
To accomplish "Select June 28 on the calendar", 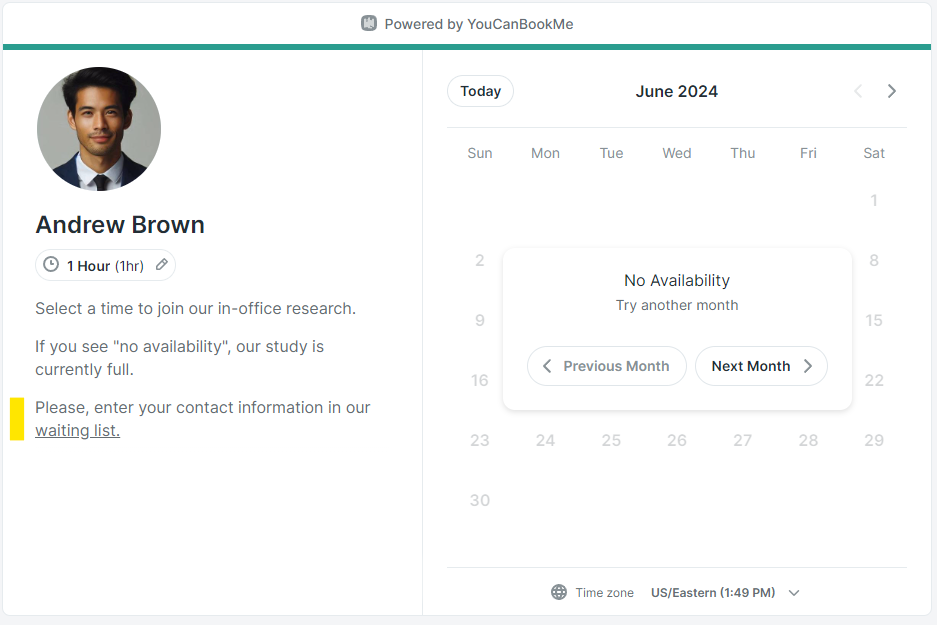I will click(x=809, y=440).
